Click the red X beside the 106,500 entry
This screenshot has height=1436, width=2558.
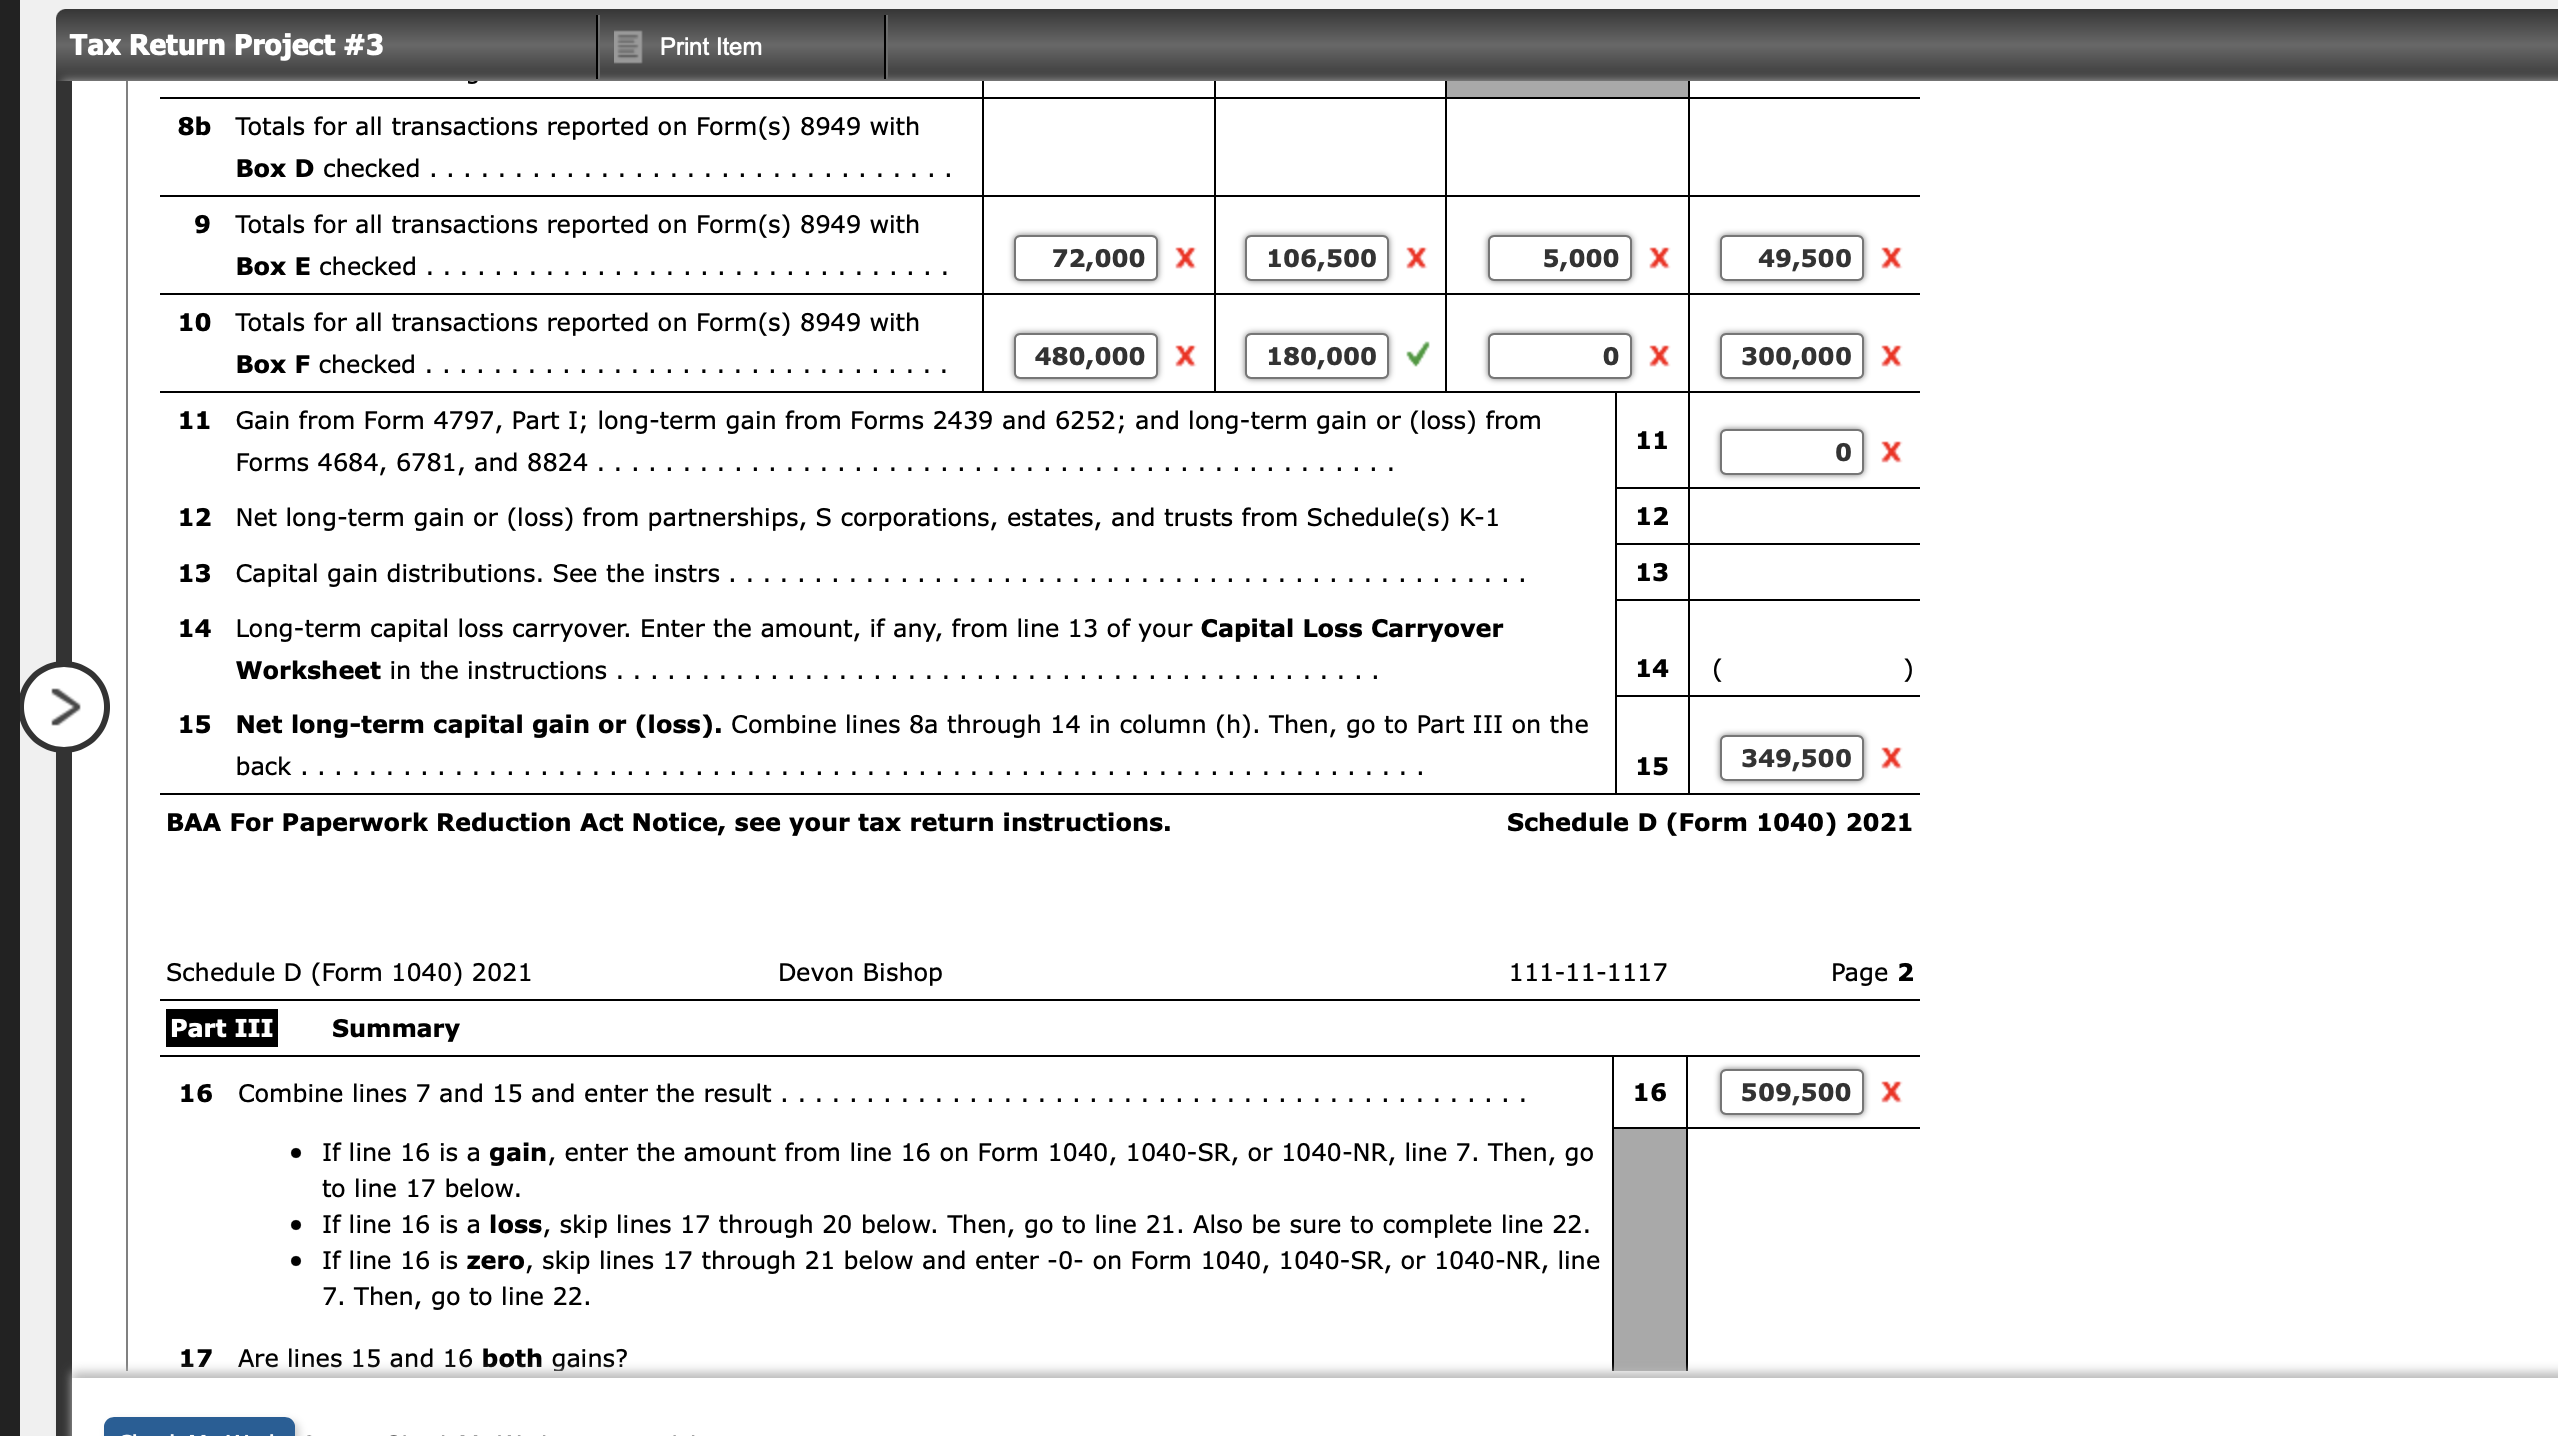[x=1416, y=257]
